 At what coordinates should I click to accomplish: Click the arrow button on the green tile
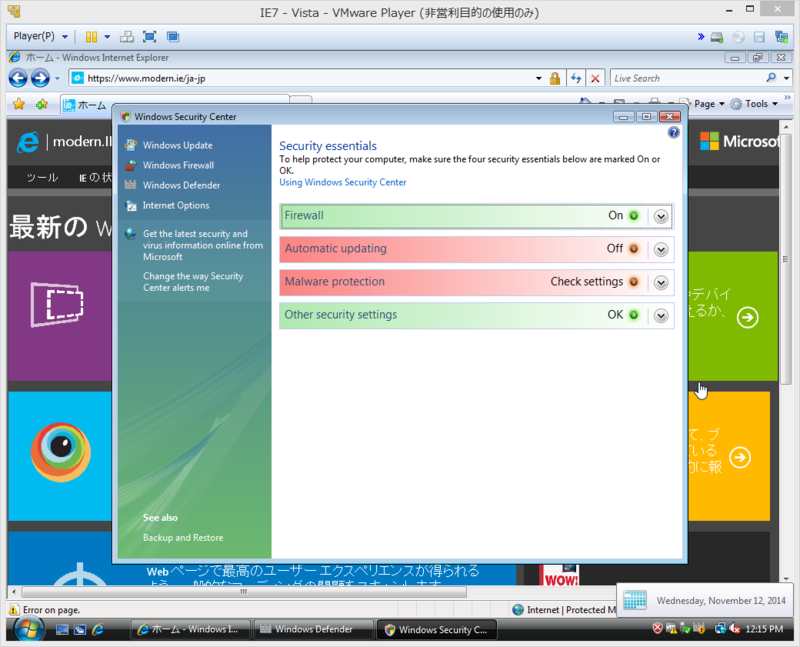(x=747, y=317)
